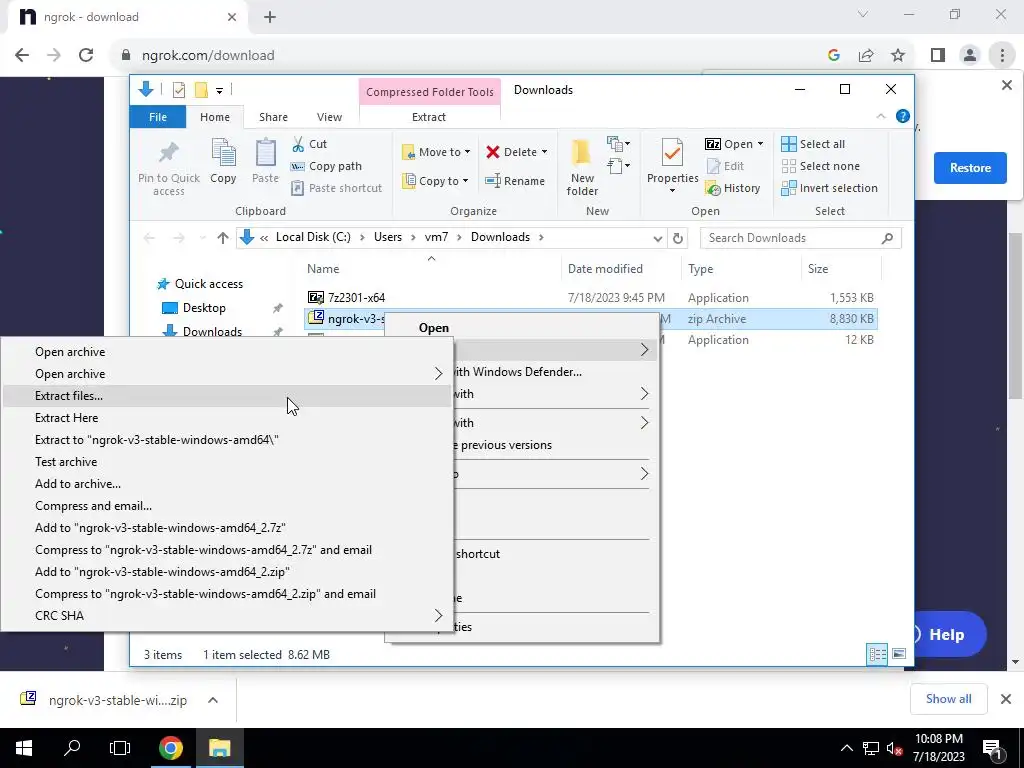Click Invert selection in the ribbon
Viewport: 1024px width, 768px height.
(829, 188)
